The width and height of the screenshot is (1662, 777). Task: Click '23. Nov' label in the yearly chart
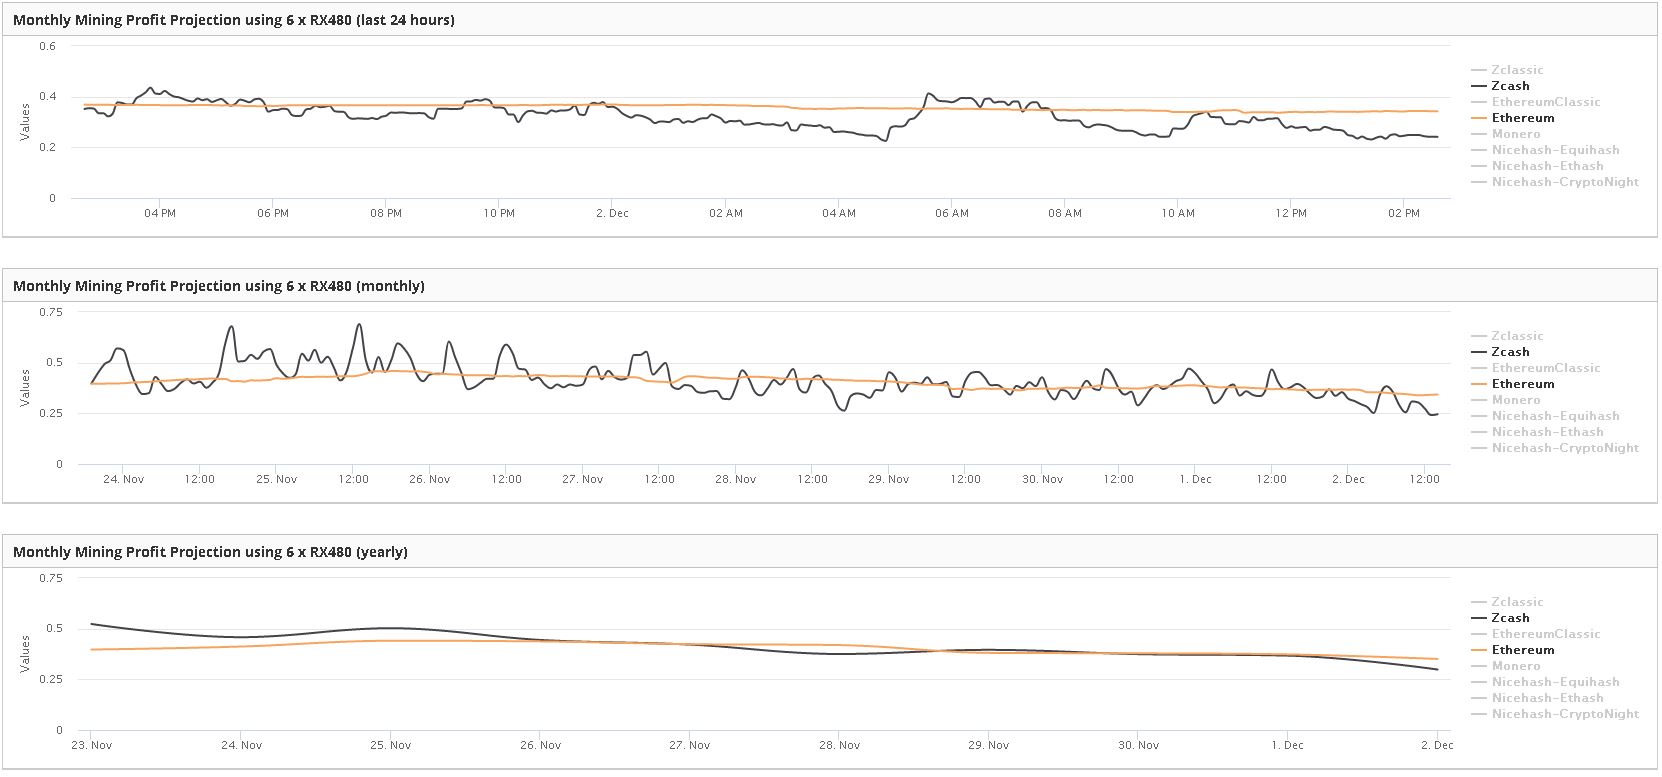point(92,746)
